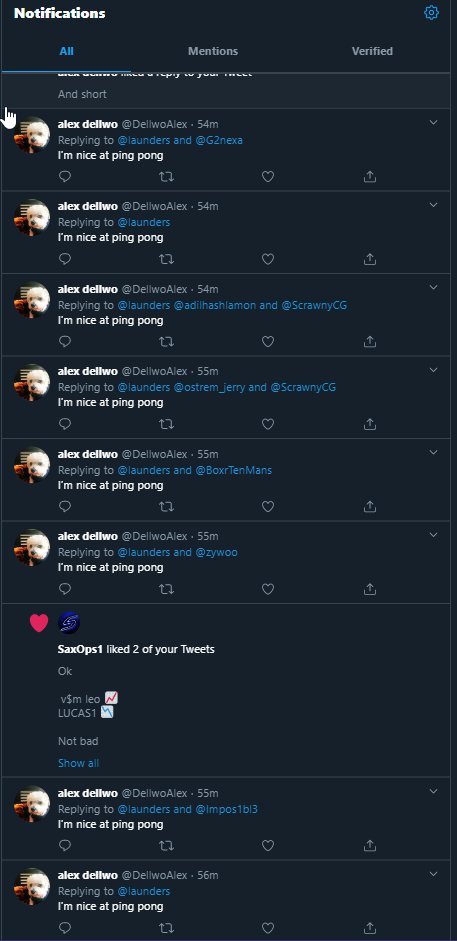The image size is (457, 941).
Task: Open the @ScrawnyCG link in @ostrem_jerry reply
Action: click(x=303, y=387)
